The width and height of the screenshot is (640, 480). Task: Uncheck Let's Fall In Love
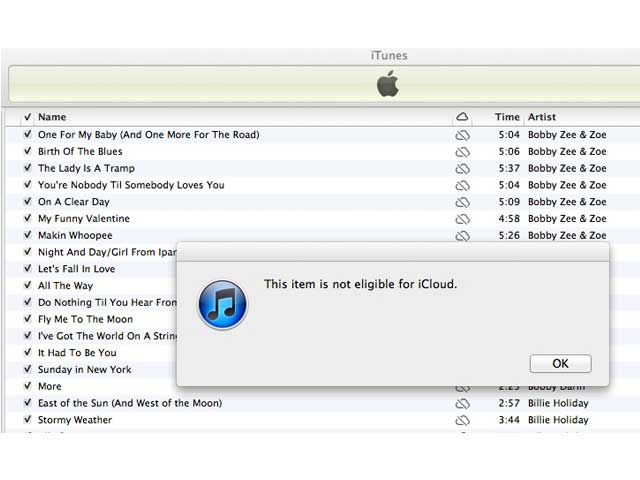pyautogui.click(x=27, y=268)
